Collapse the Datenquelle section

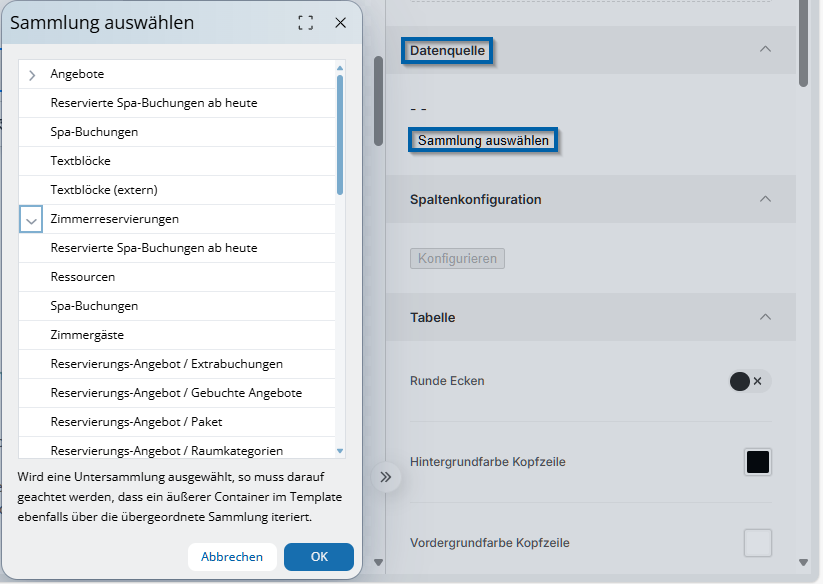coord(765,49)
